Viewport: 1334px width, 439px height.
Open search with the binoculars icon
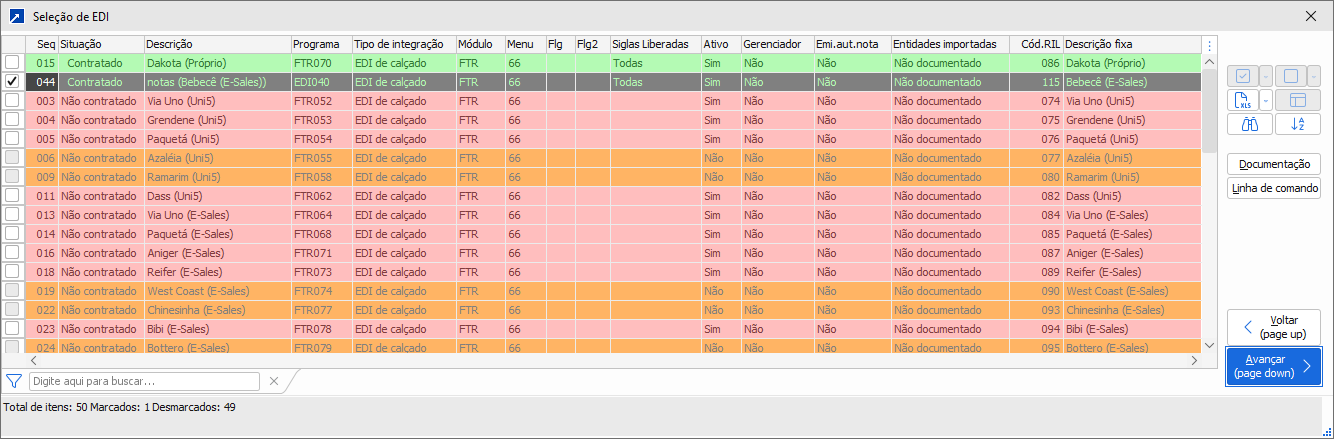[x=1250, y=124]
